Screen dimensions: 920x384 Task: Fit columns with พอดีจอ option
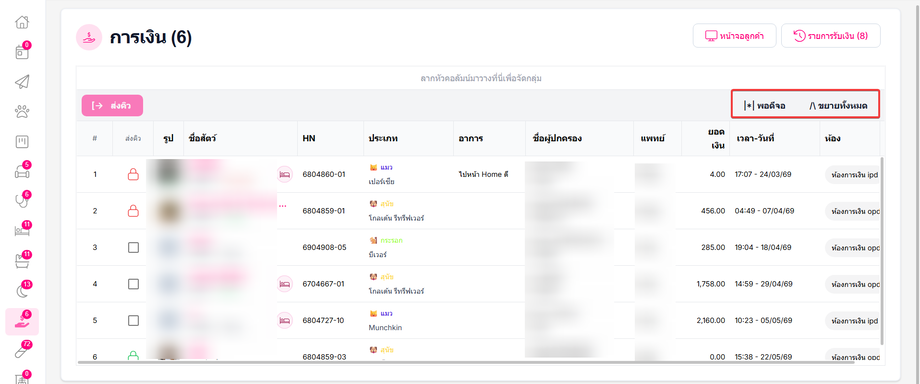(x=765, y=106)
